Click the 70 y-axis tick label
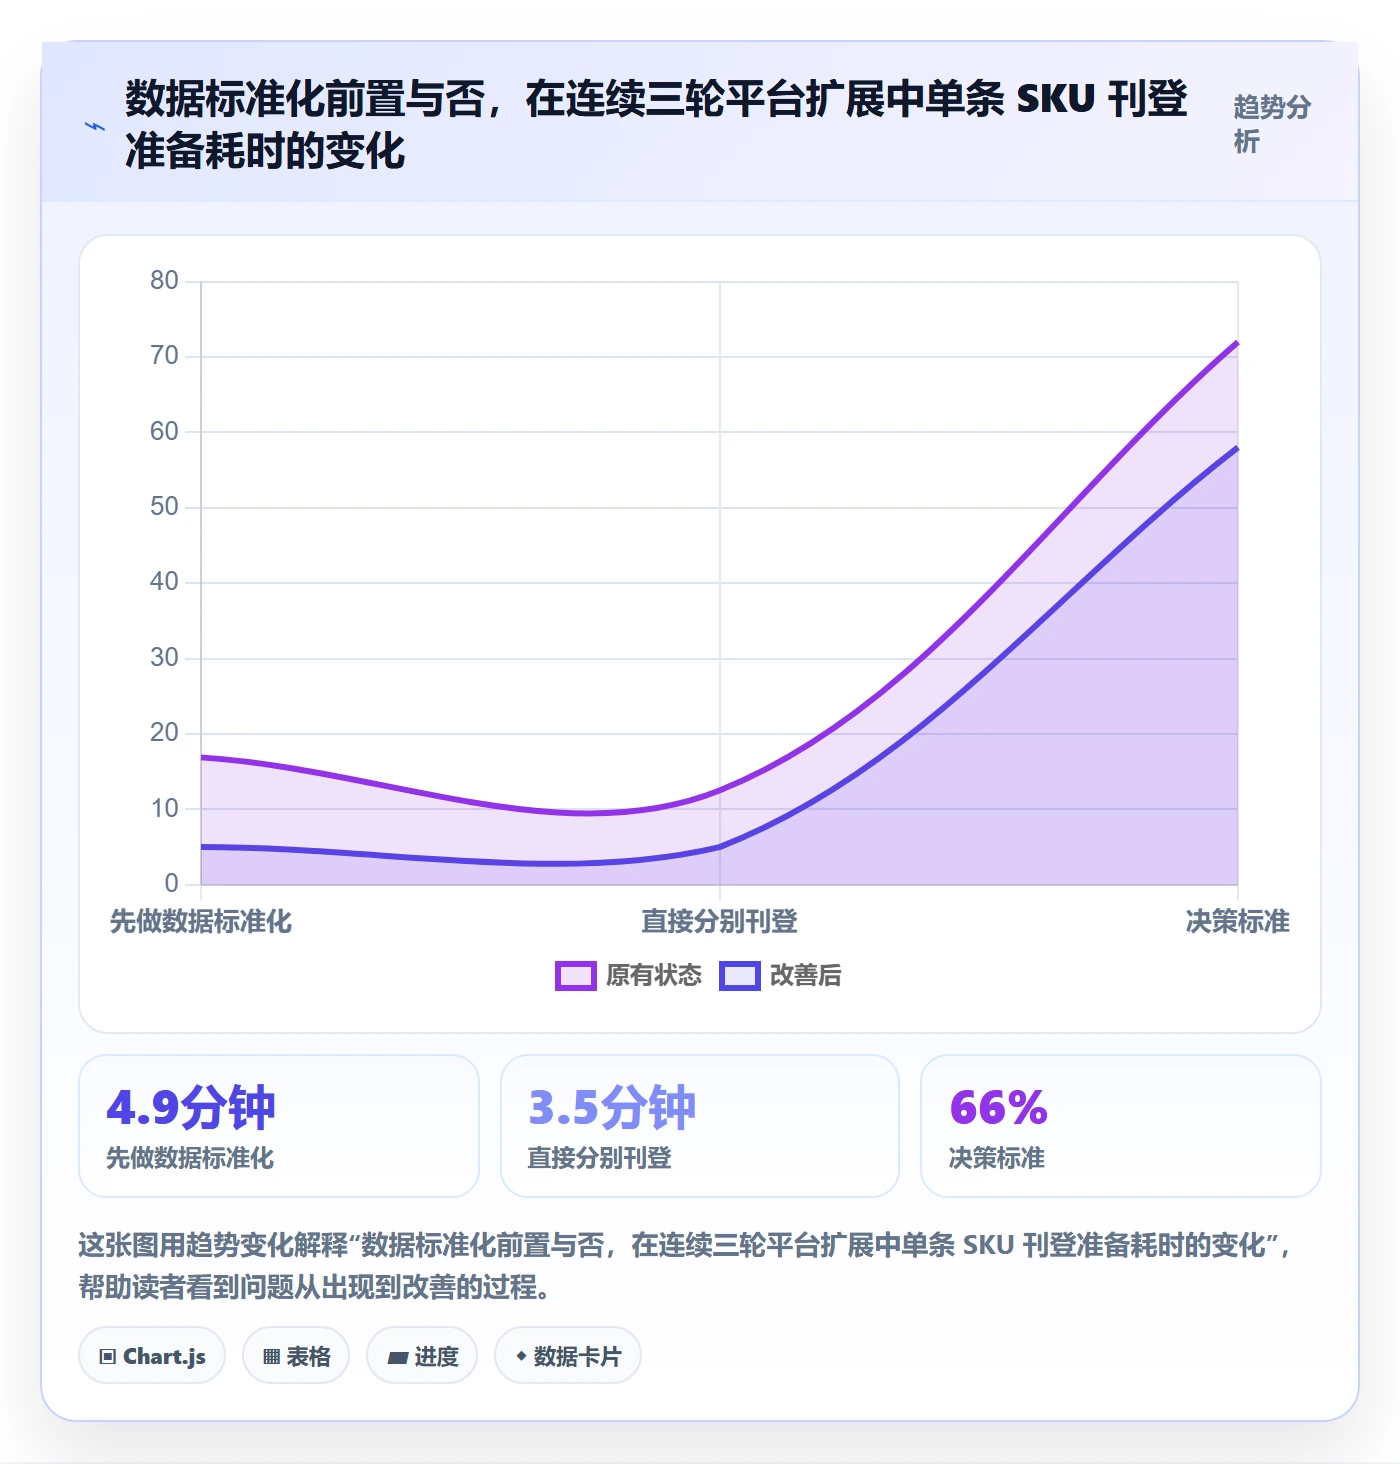The width and height of the screenshot is (1400, 1464). coord(164,355)
